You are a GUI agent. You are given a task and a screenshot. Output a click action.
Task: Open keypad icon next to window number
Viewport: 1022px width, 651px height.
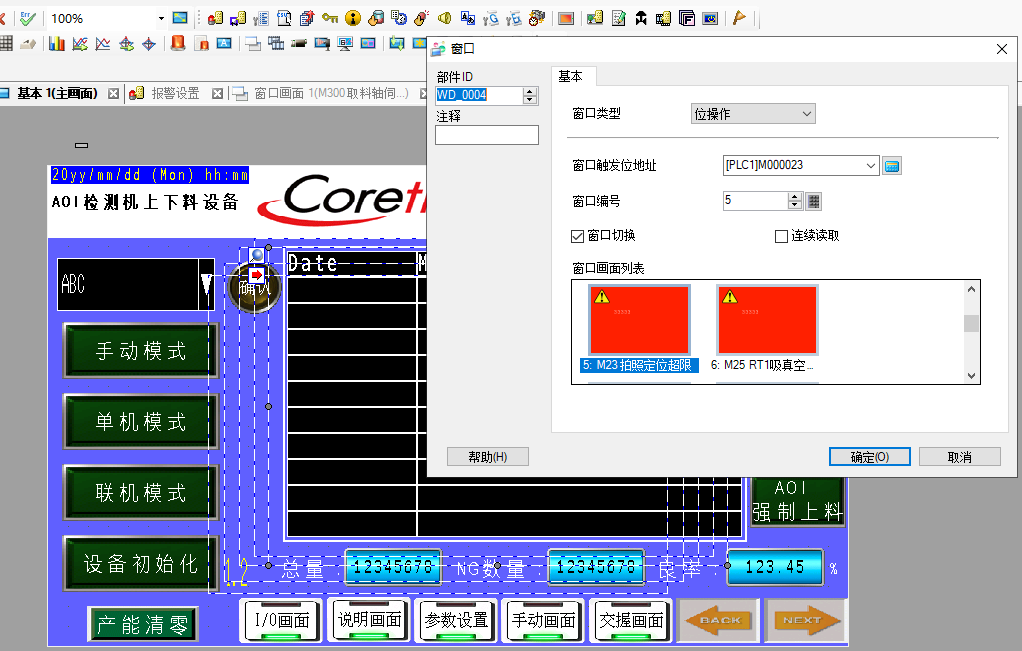[814, 201]
